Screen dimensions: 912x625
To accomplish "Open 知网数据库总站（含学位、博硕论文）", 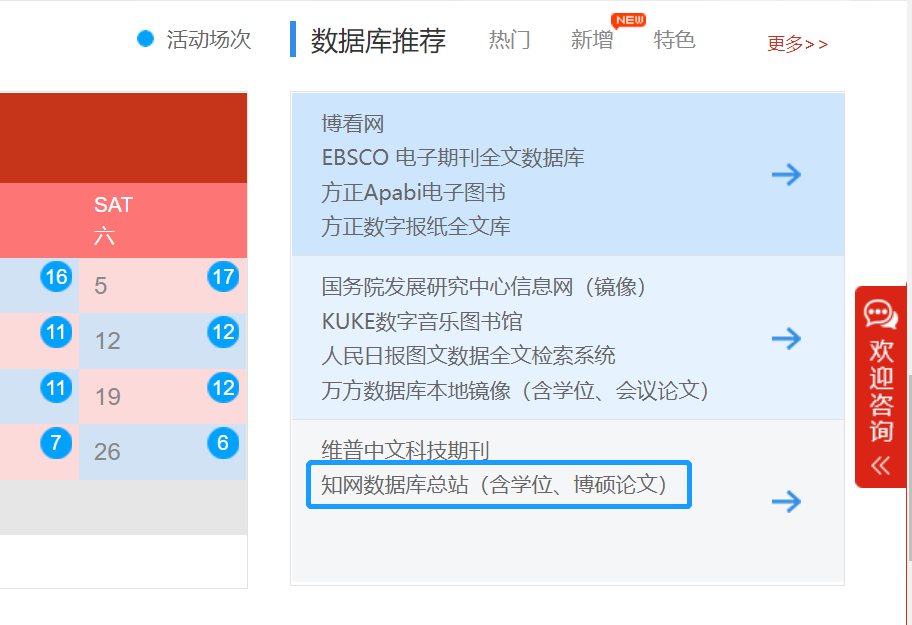I will pos(498,484).
